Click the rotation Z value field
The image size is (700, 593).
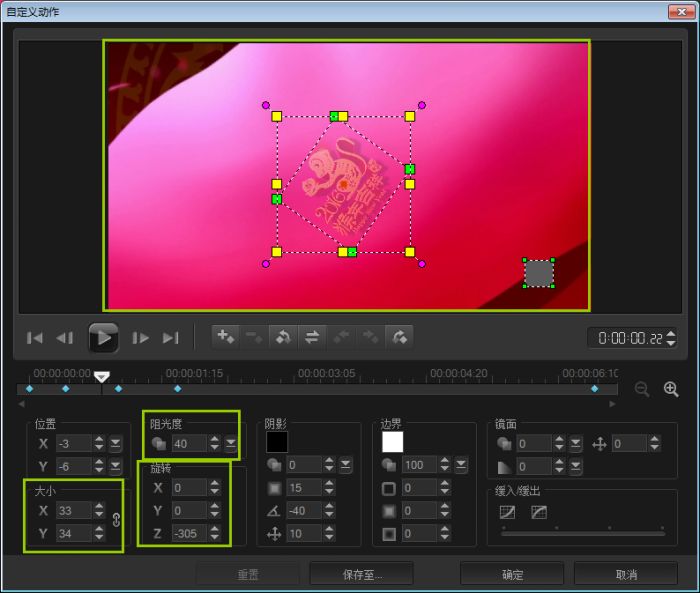click(188, 533)
